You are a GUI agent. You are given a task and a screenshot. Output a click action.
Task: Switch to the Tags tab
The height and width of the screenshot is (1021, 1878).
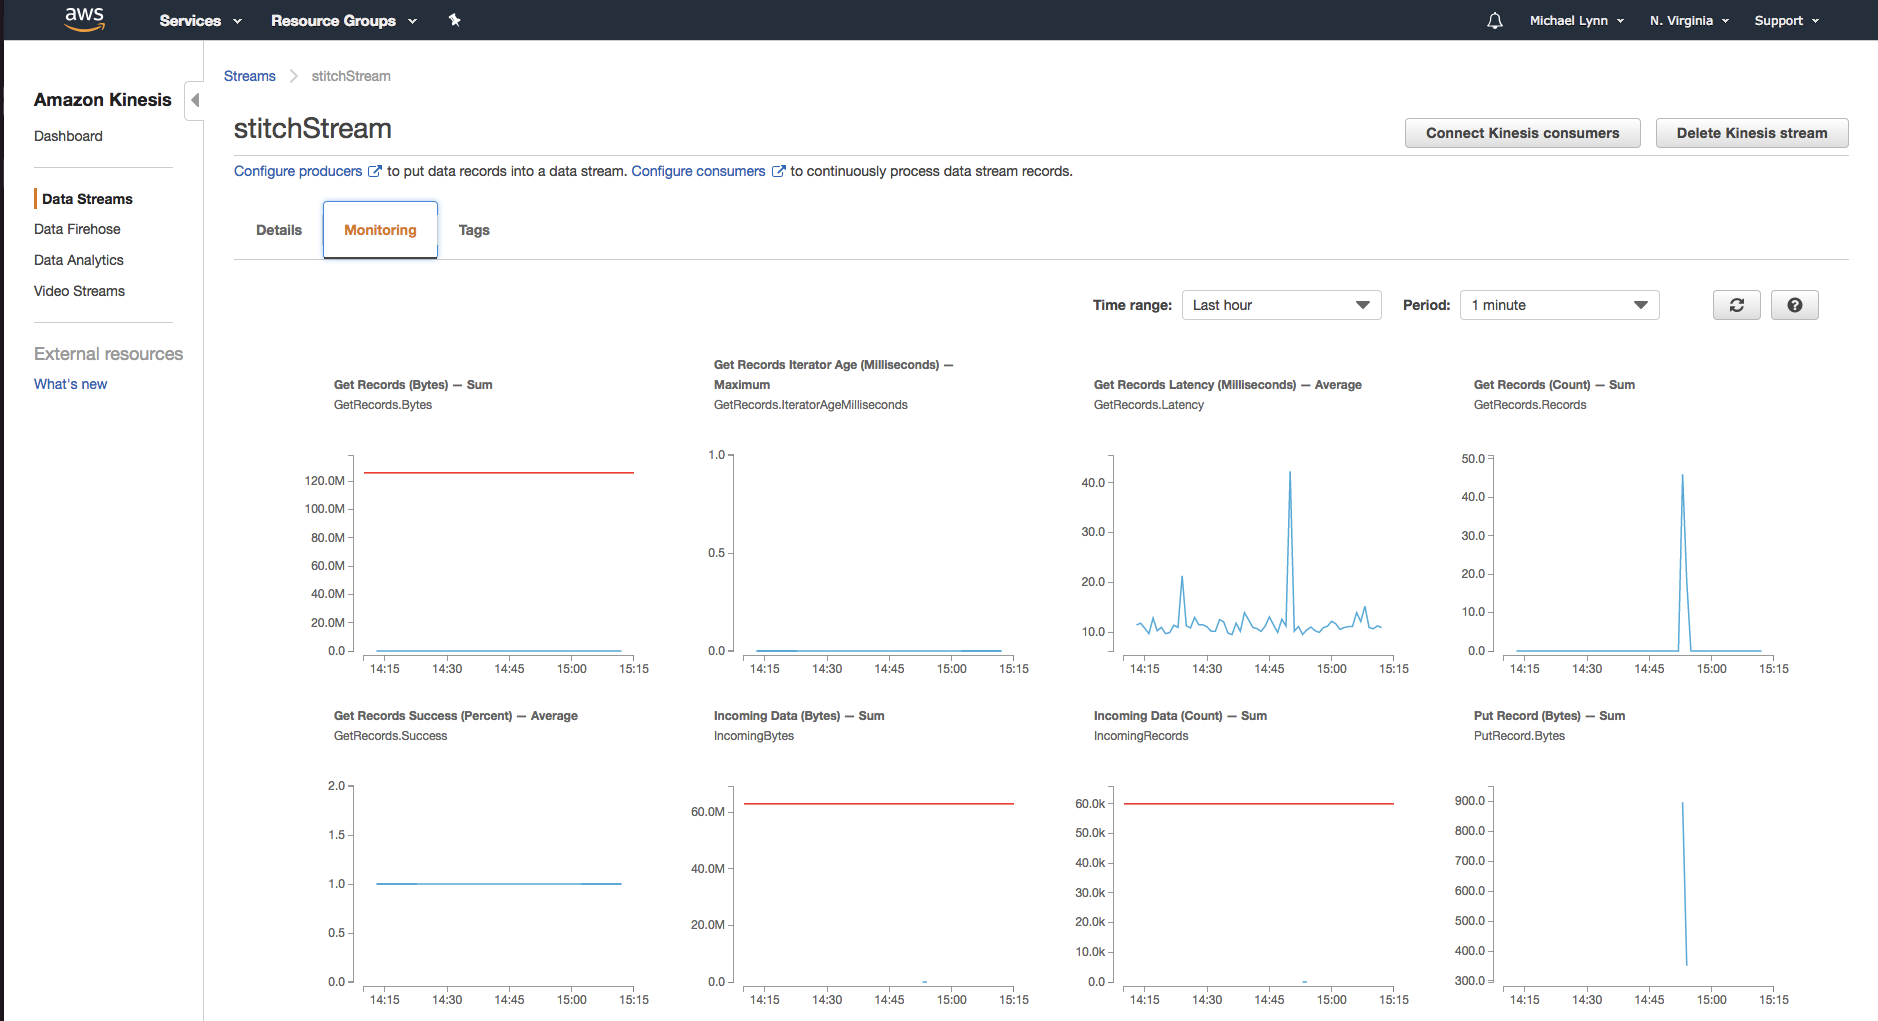click(x=474, y=230)
